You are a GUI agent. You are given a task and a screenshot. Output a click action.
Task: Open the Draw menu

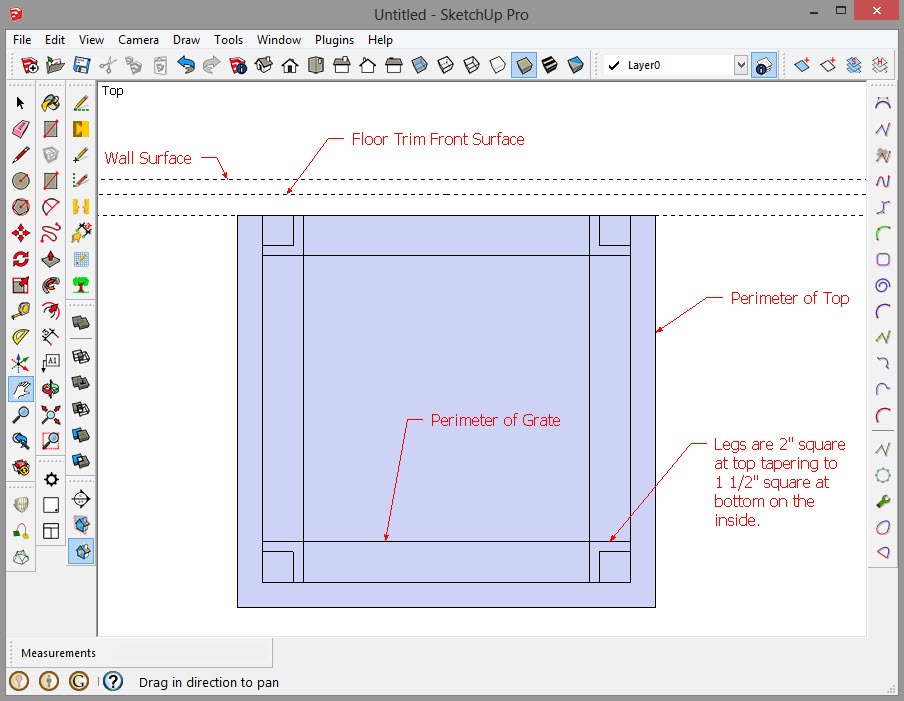point(186,40)
